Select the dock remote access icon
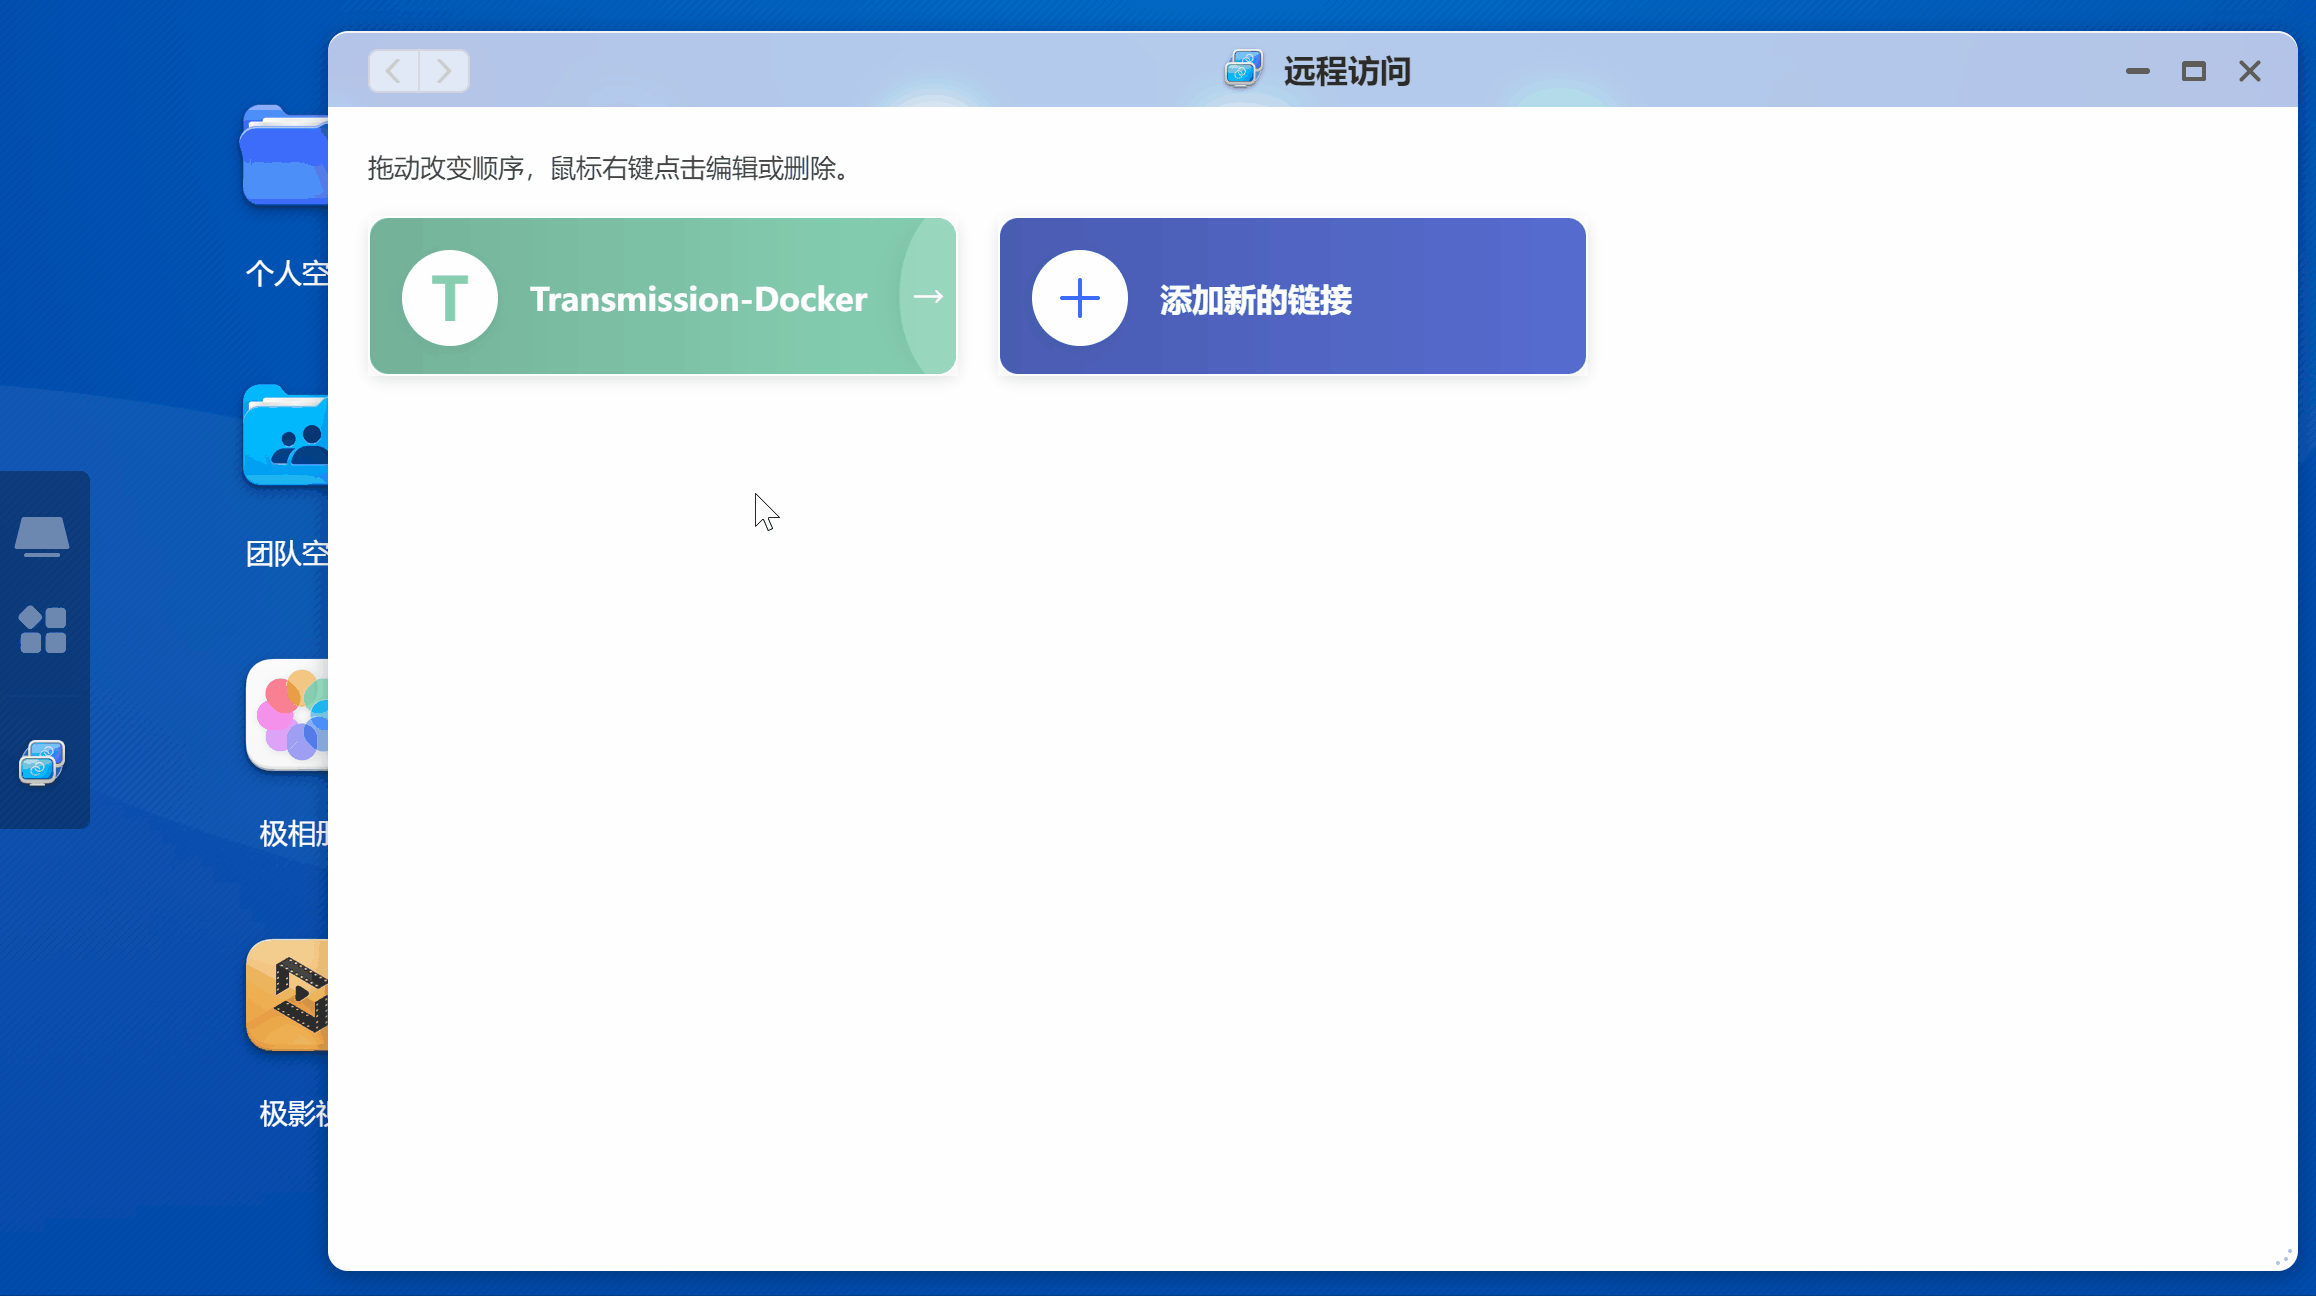Viewport: 2316px width, 1296px height. (42, 763)
